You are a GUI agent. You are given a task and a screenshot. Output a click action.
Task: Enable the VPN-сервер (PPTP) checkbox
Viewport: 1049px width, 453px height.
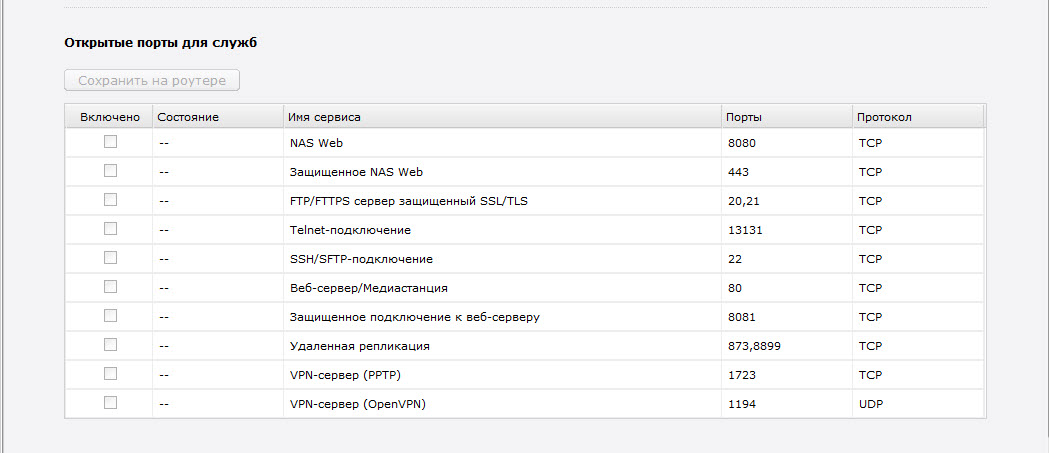pos(110,373)
